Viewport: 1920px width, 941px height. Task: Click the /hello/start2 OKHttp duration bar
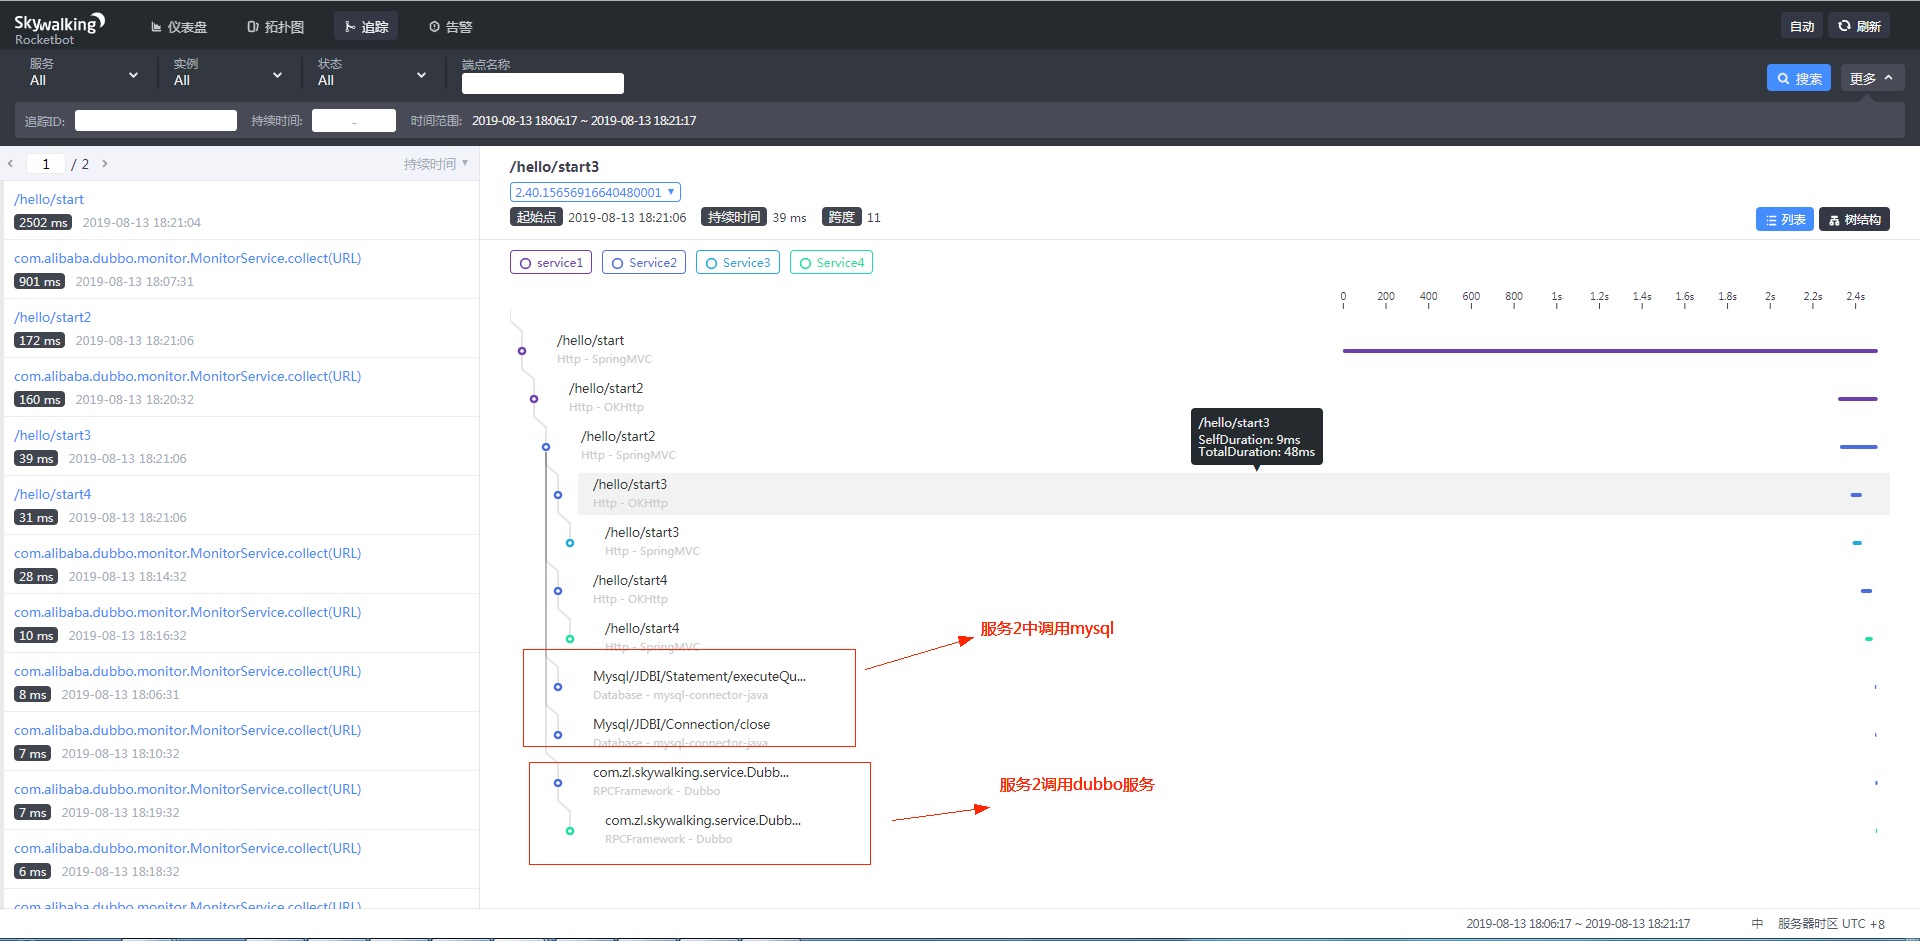click(x=1858, y=399)
